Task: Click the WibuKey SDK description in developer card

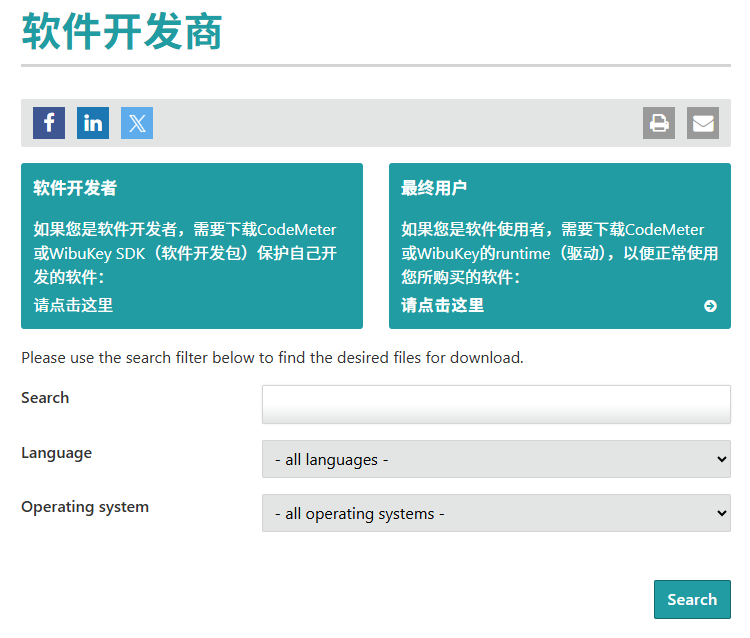Action: [185, 253]
